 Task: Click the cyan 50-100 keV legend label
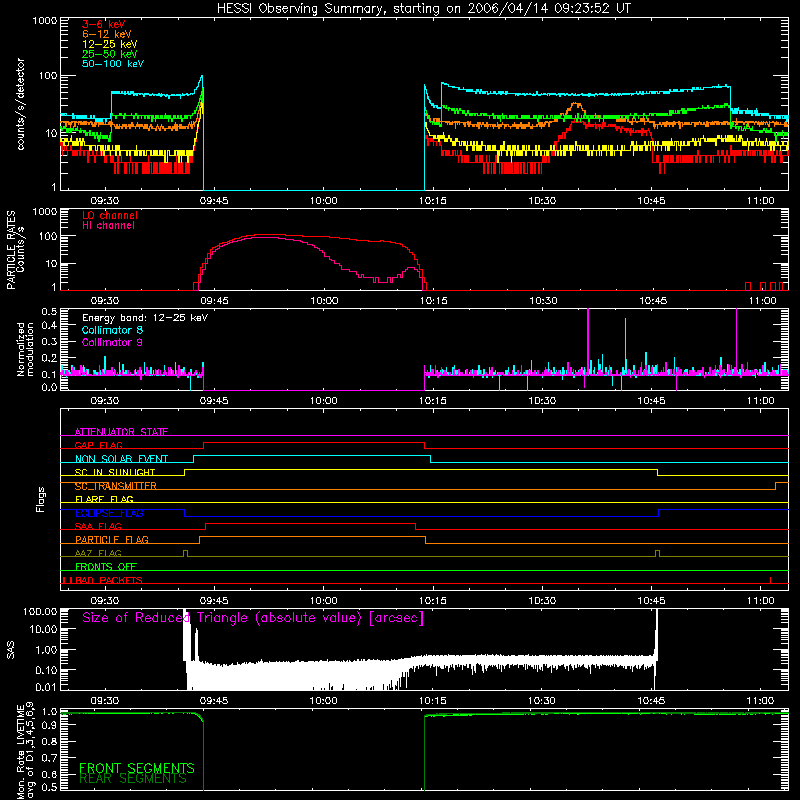coord(112,64)
